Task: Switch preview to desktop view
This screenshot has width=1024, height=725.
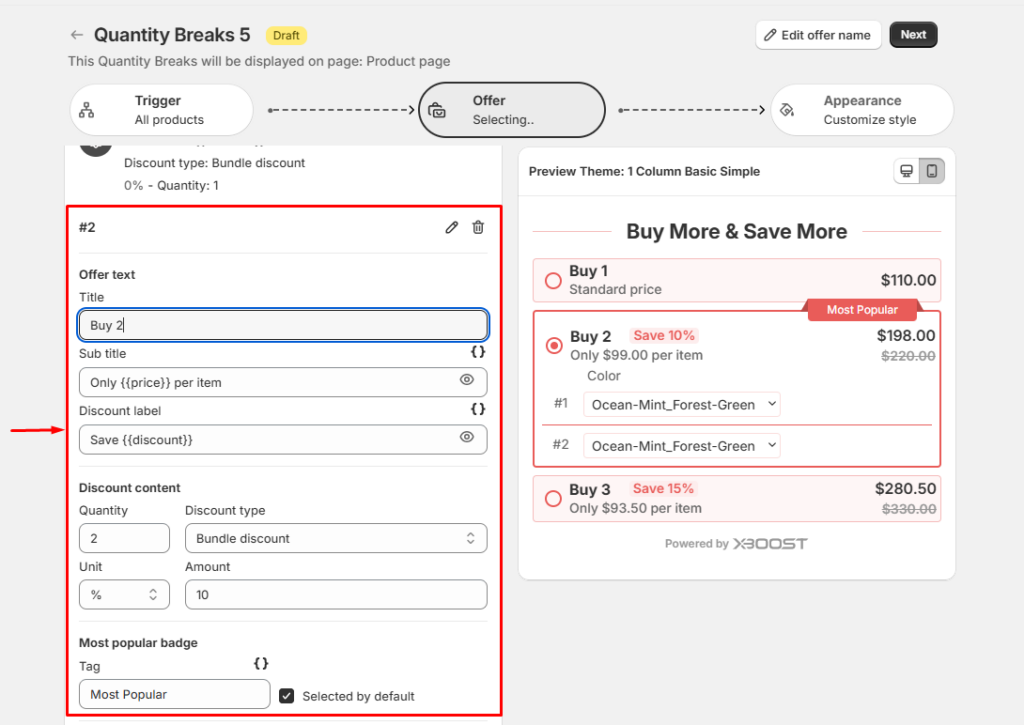Action: pyautogui.click(x=907, y=171)
